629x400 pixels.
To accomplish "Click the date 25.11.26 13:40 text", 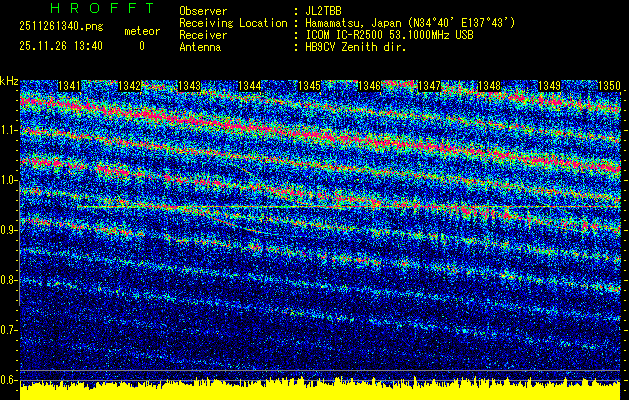I will (59, 46).
